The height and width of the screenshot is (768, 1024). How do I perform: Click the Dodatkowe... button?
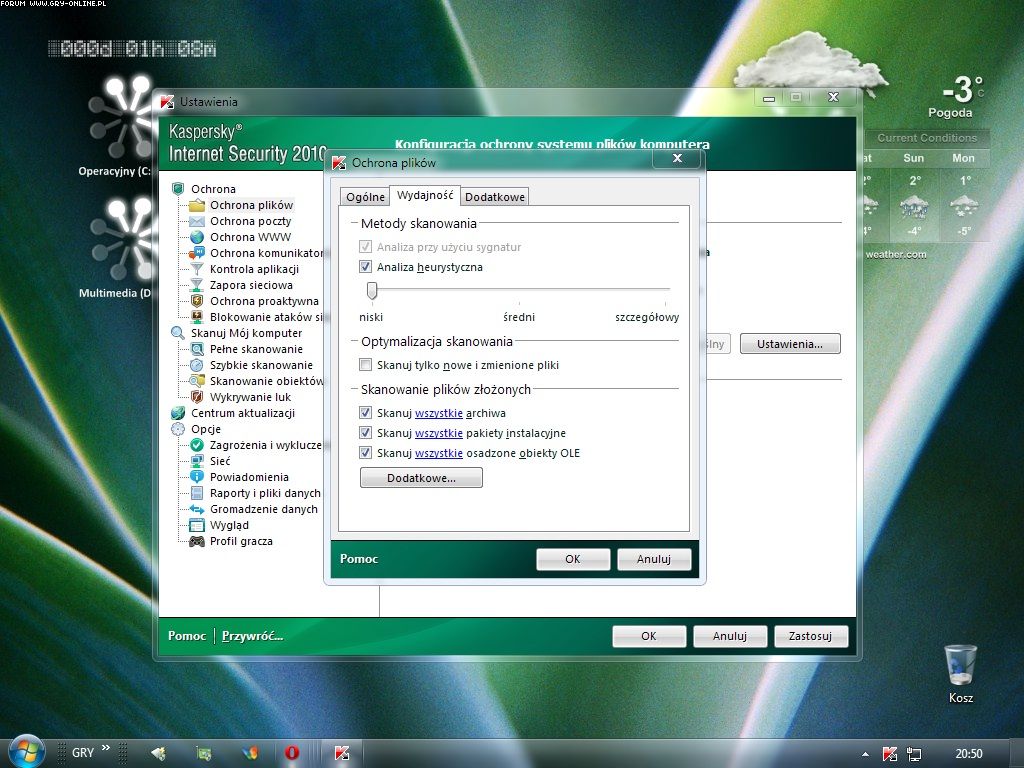pos(421,478)
